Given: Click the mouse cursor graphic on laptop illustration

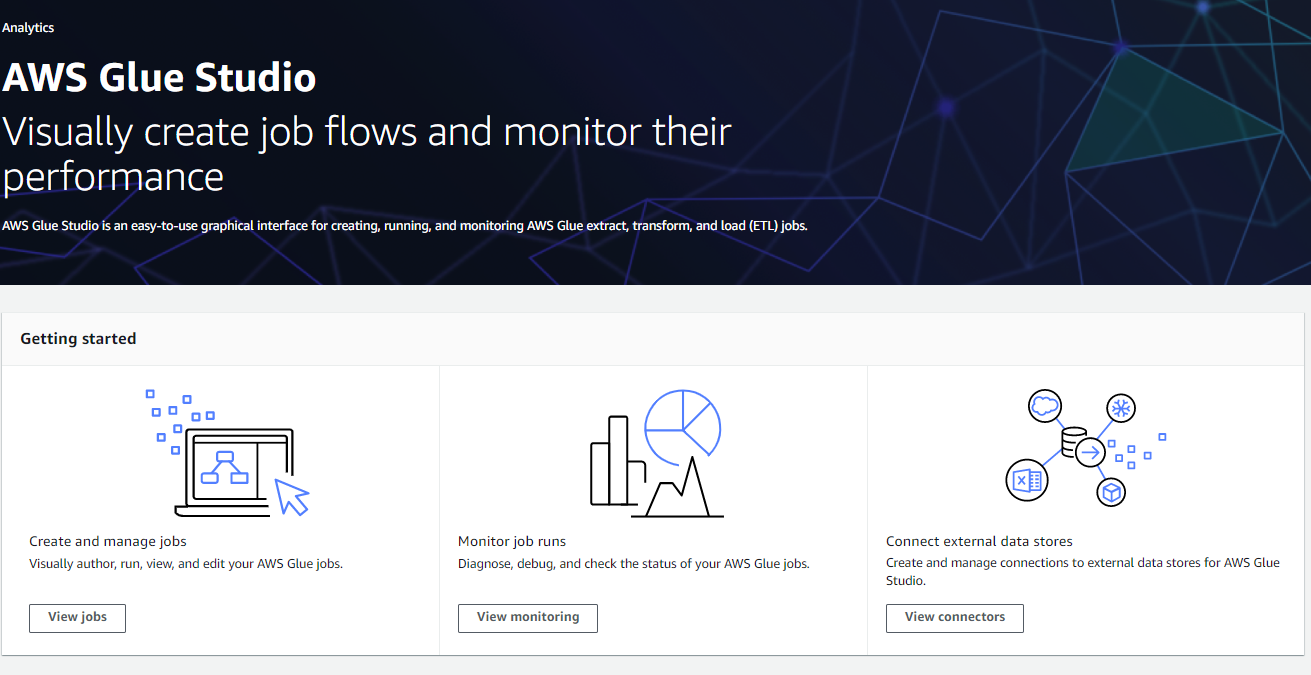Looking at the screenshot, I should (292, 497).
